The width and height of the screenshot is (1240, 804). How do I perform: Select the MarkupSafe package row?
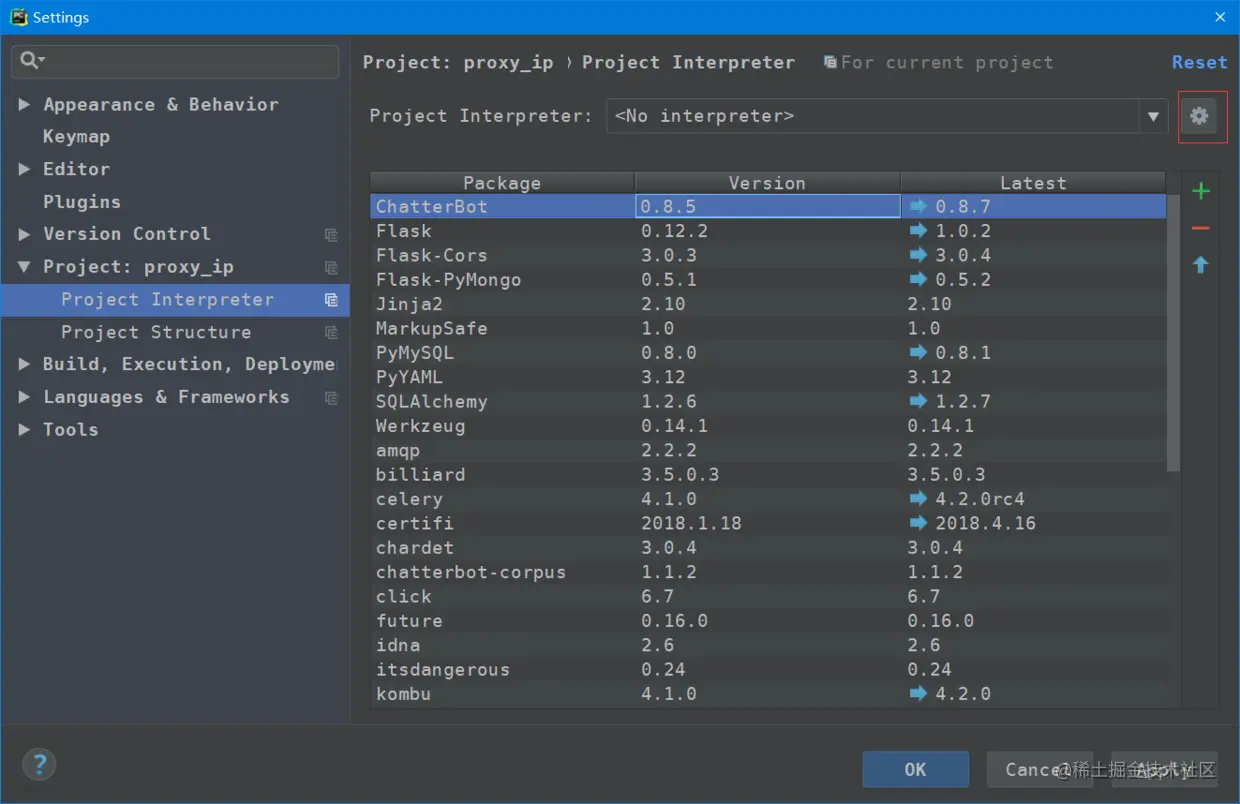(x=768, y=328)
